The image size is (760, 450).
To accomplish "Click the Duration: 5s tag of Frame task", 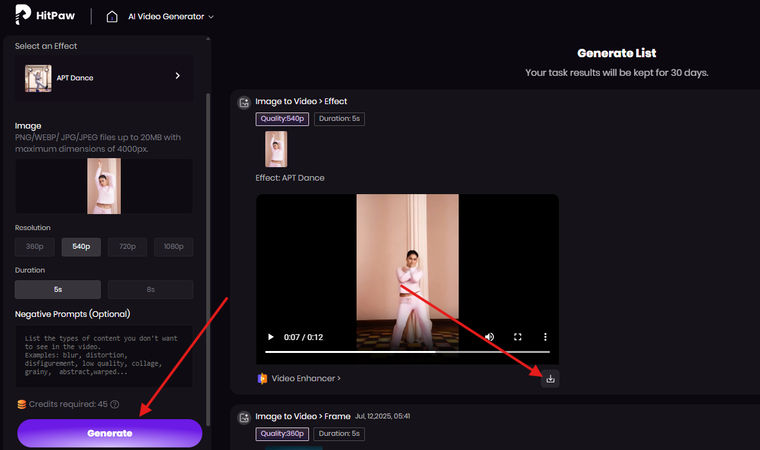I will coord(339,434).
